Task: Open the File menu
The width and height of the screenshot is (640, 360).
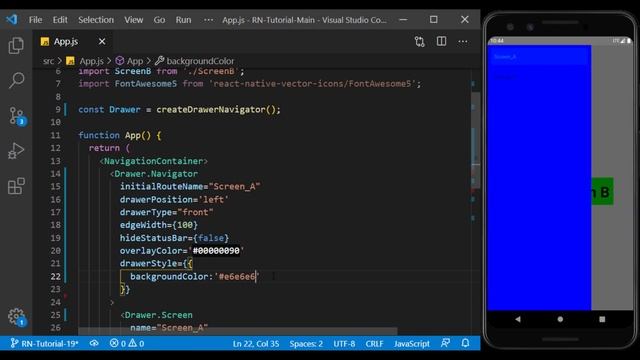Action: 35,20
